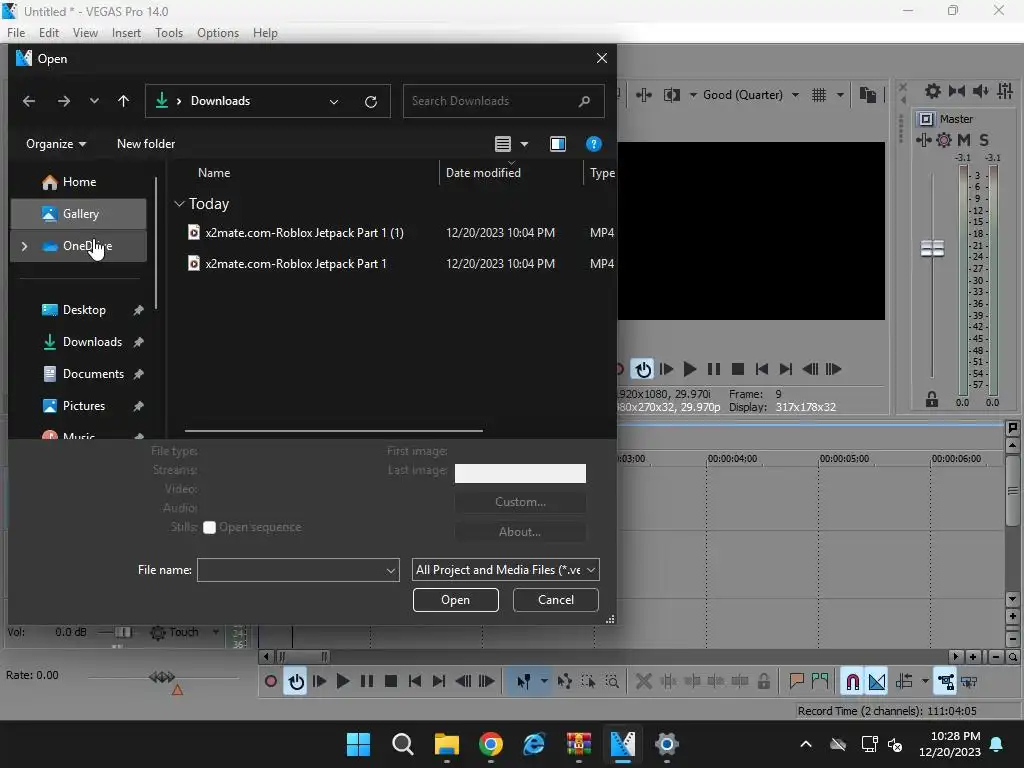Select the Envelope Edit tool

pos(565,682)
